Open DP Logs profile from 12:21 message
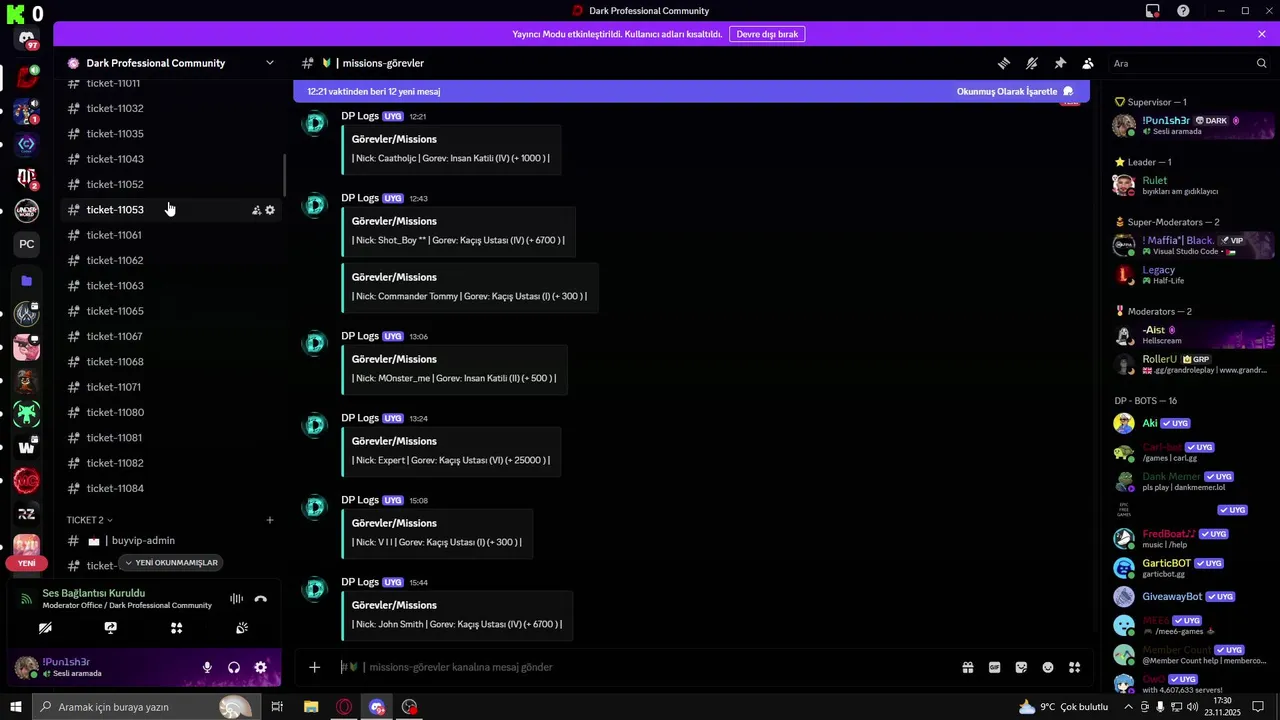Screen dimensions: 1280x720 click(x=359, y=116)
